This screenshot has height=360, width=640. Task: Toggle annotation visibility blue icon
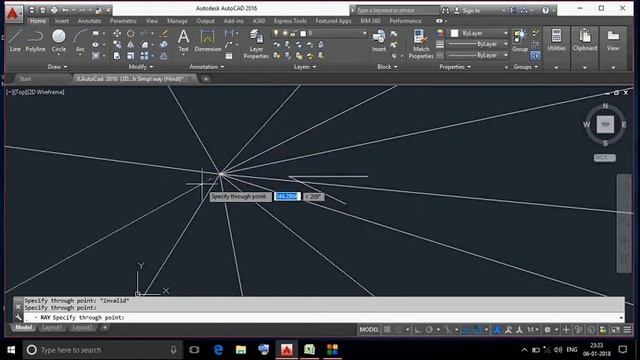497,329
